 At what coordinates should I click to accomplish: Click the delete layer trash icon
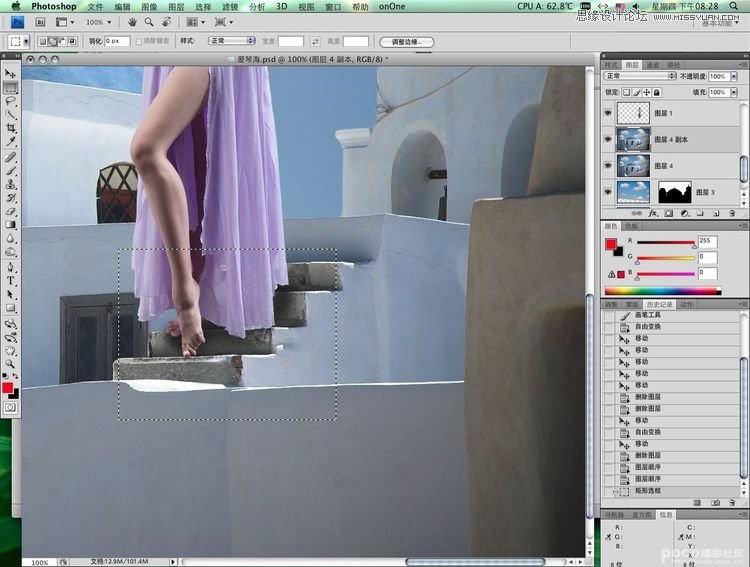pyautogui.click(x=732, y=213)
